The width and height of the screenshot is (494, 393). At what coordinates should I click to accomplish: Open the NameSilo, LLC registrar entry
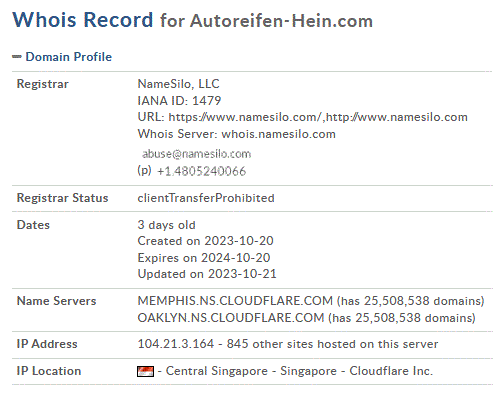coord(178,84)
